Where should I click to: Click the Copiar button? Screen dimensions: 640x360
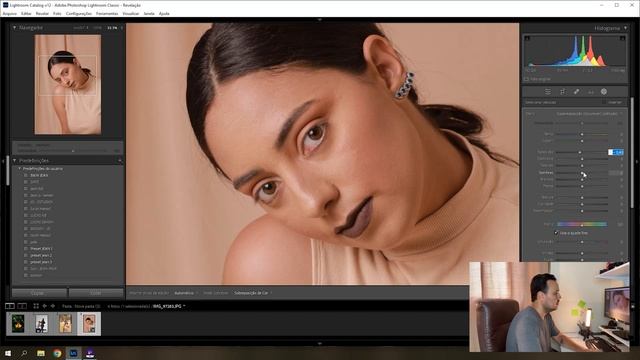click(39, 293)
